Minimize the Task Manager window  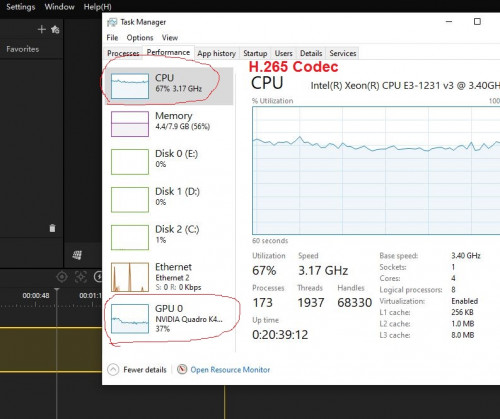449,22
